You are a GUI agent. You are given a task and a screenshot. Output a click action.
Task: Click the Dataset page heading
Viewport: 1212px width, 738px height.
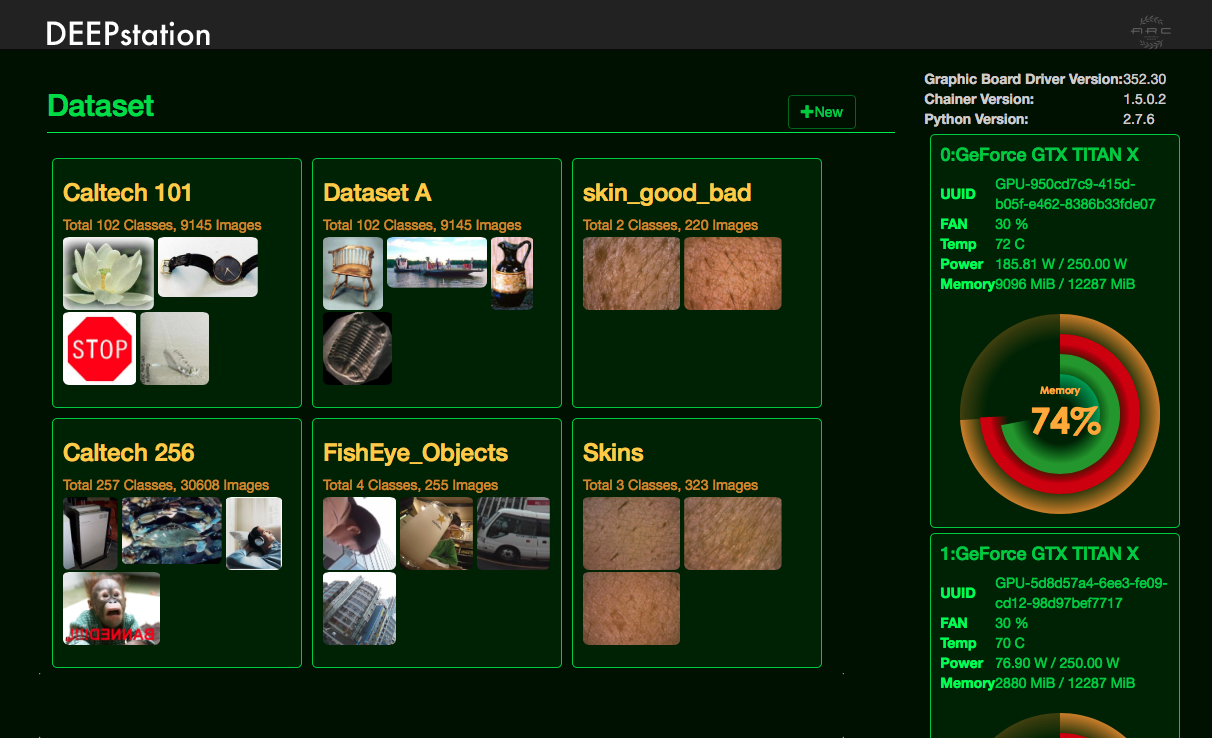tap(101, 106)
